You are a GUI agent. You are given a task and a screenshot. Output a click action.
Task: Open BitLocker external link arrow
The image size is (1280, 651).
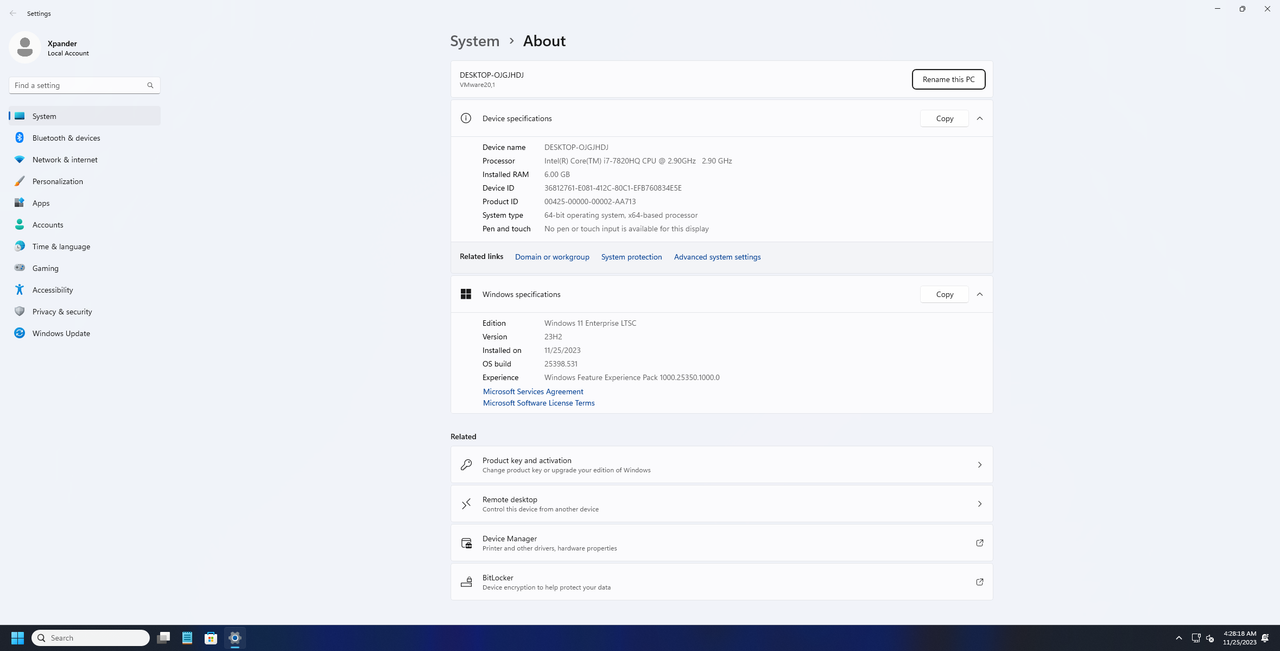[x=980, y=582]
